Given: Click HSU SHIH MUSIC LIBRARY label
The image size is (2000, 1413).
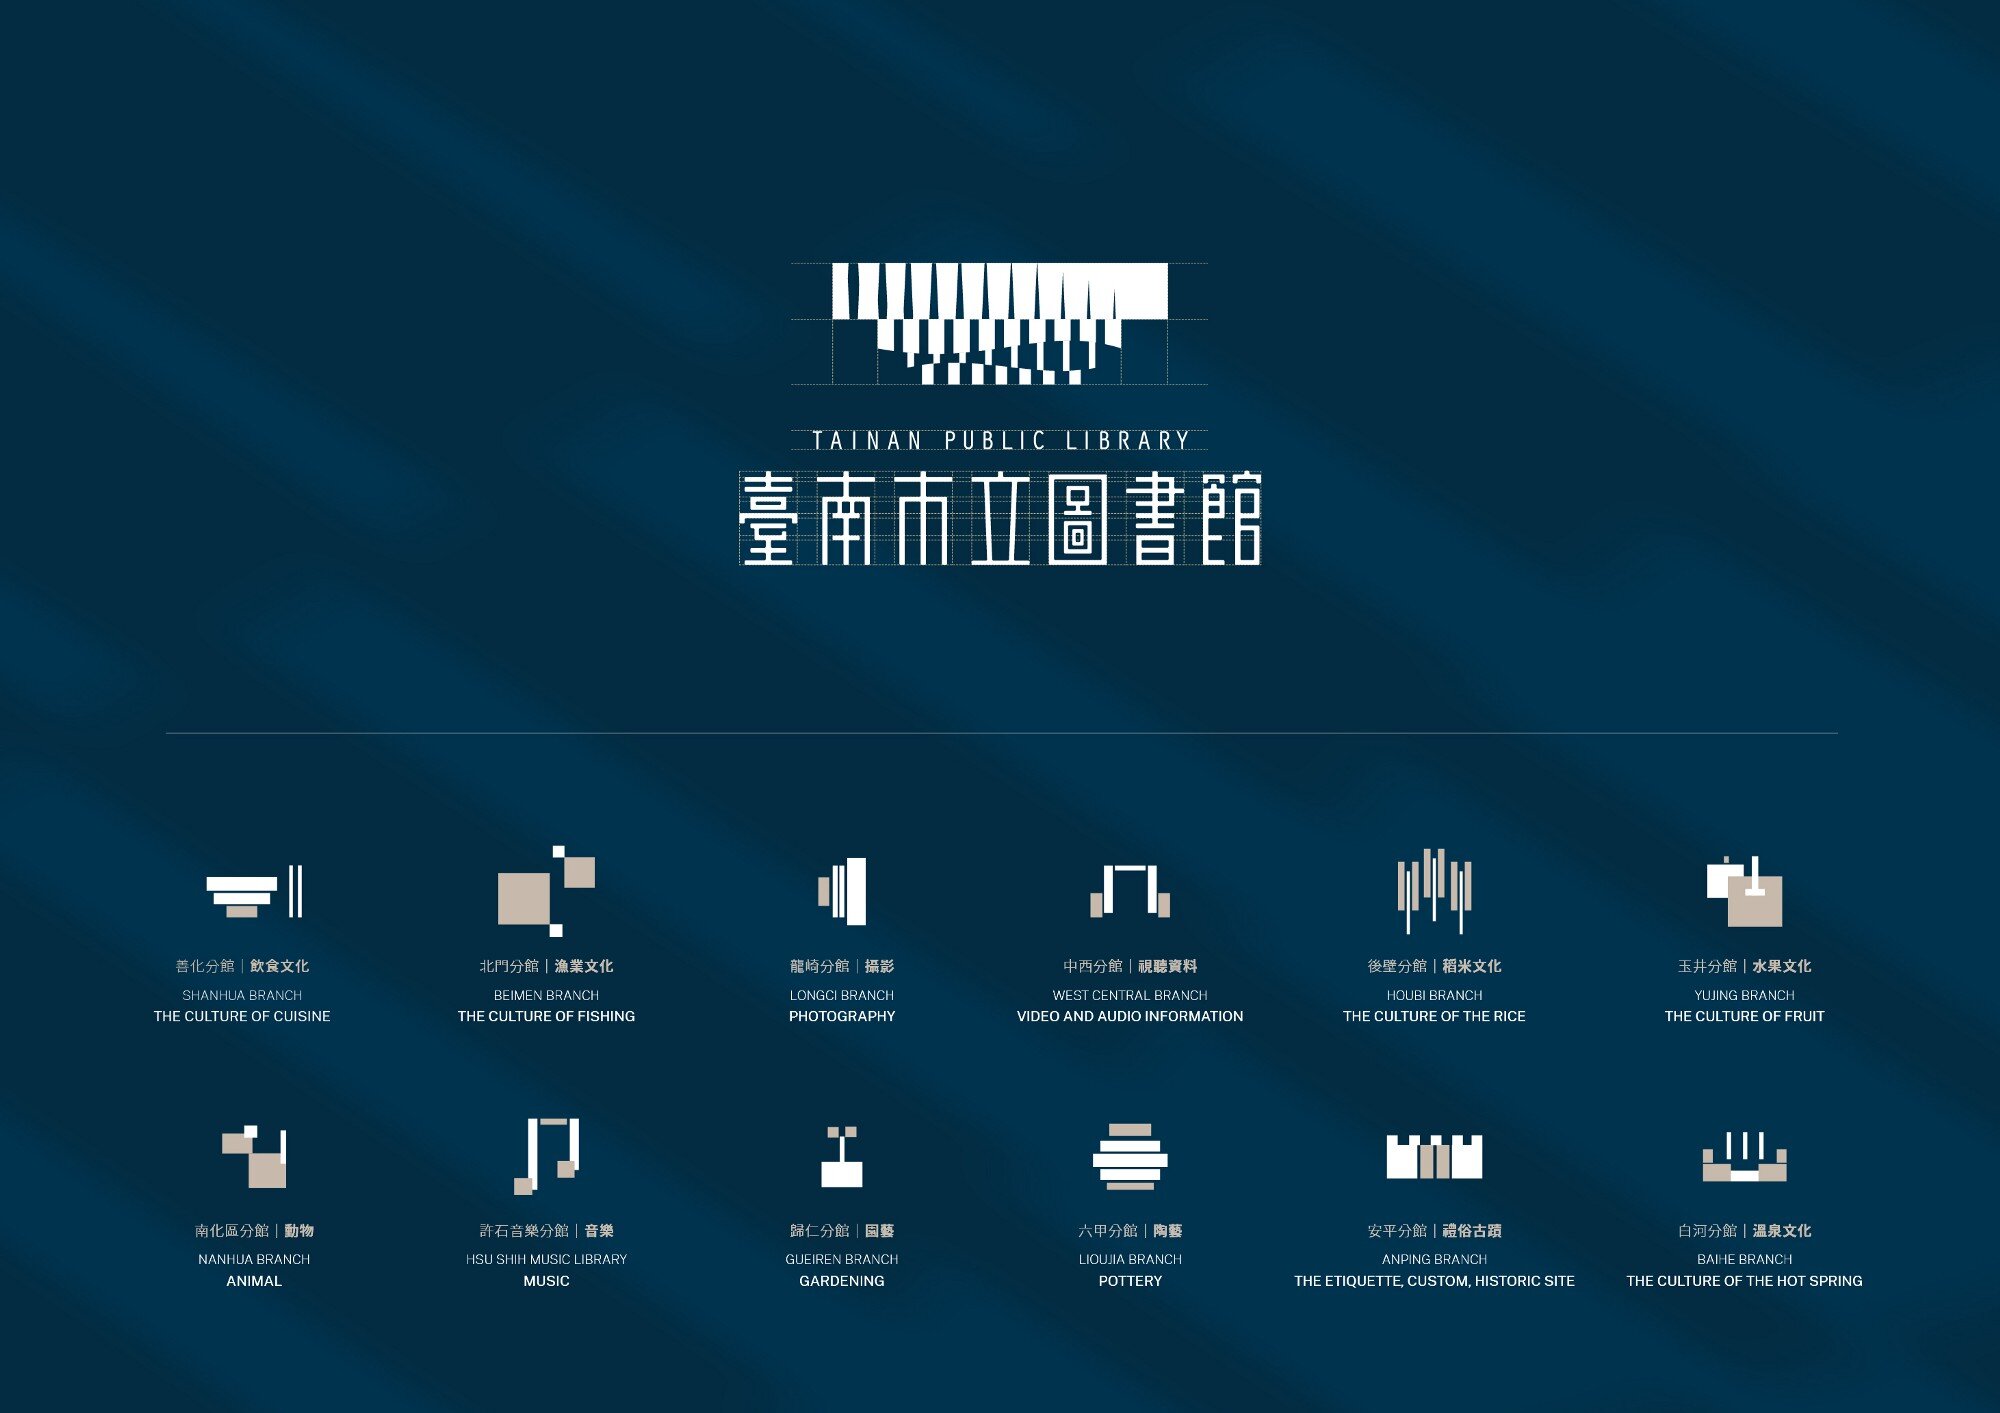Looking at the screenshot, I should coord(546,1259).
